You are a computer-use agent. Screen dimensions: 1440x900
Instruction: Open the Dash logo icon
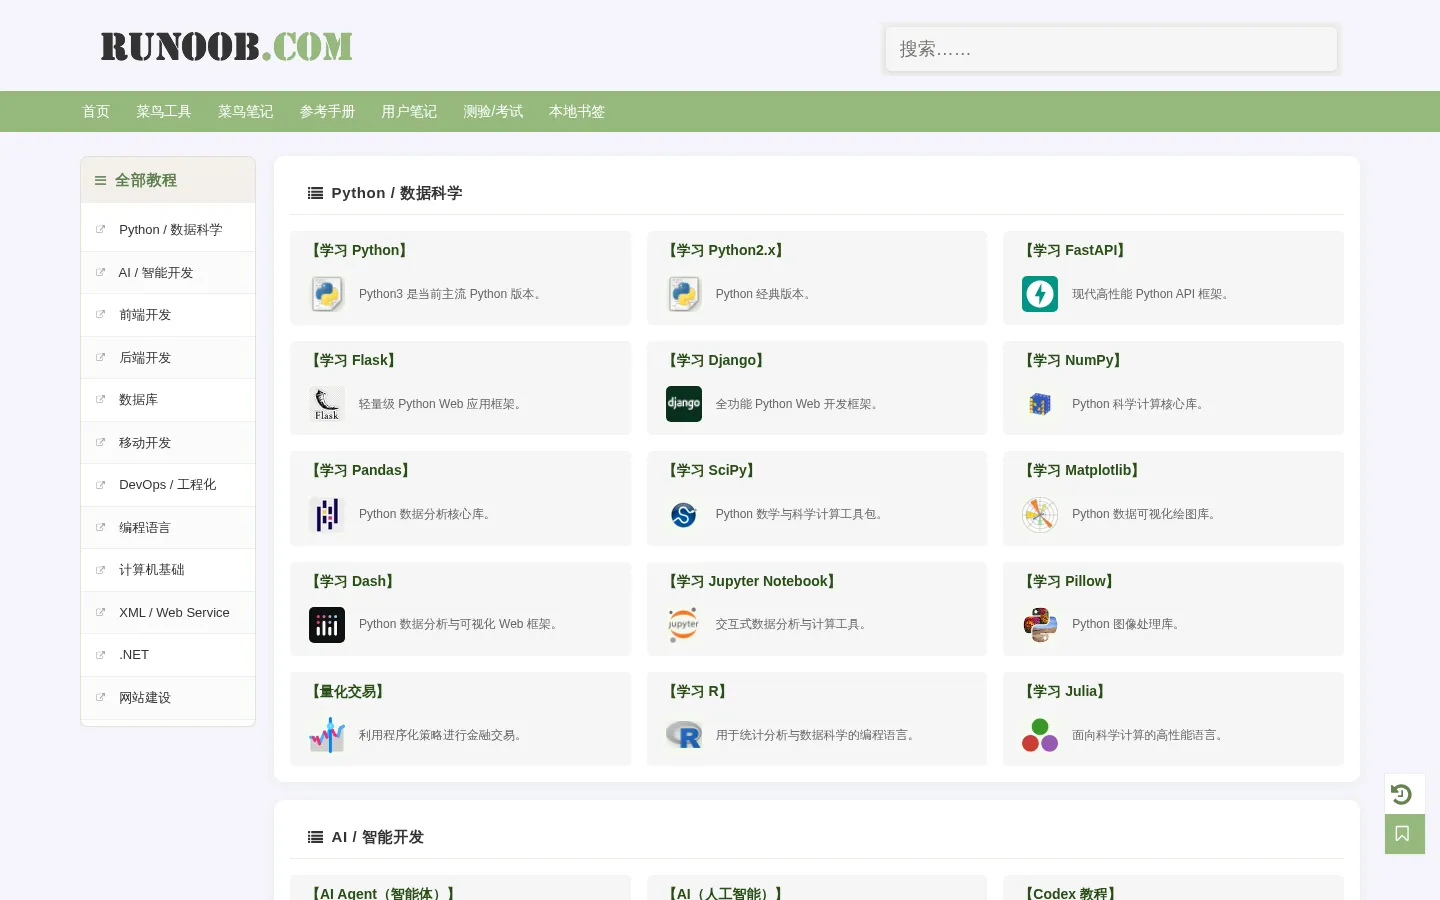click(327, 625)
